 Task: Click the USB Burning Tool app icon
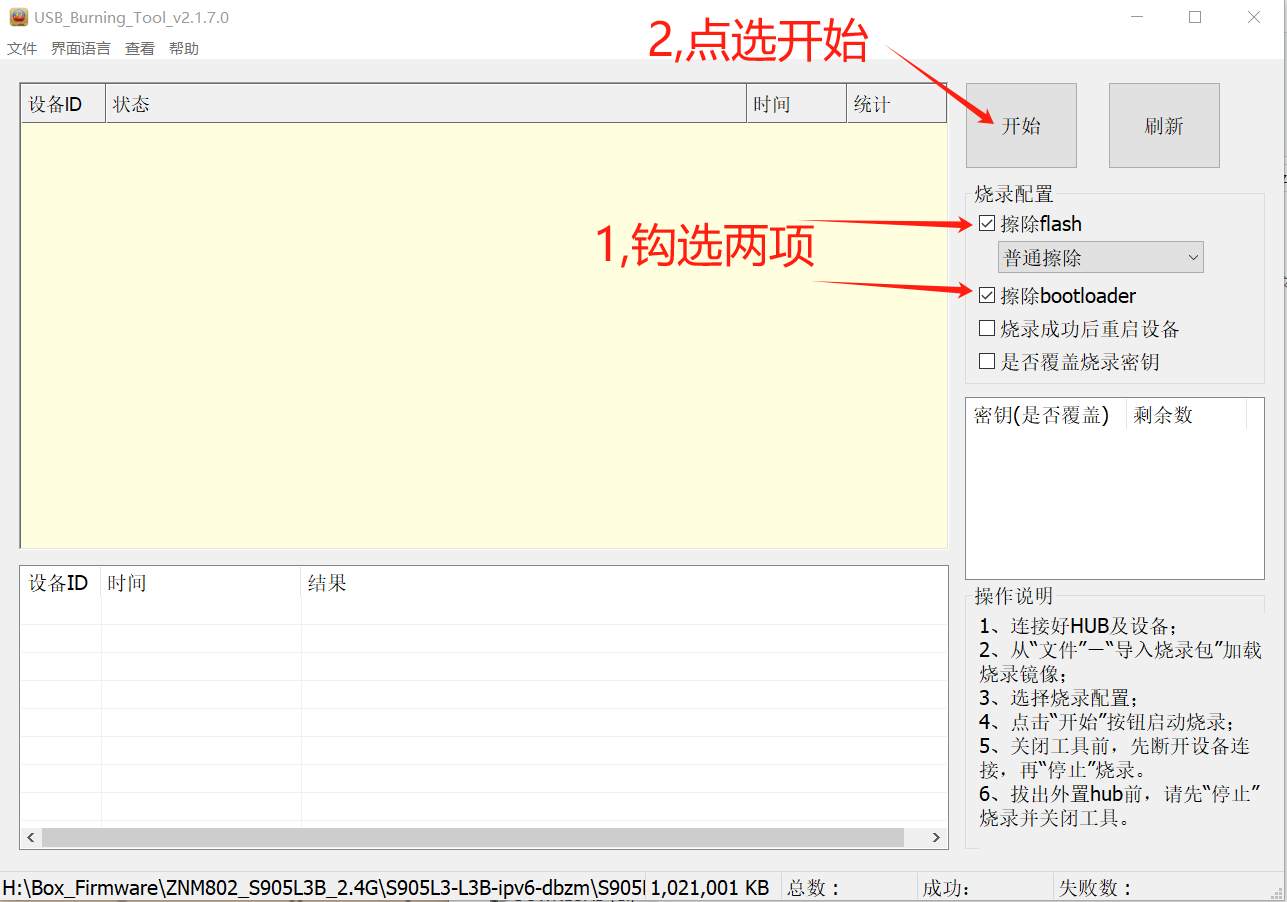point(18,17)
